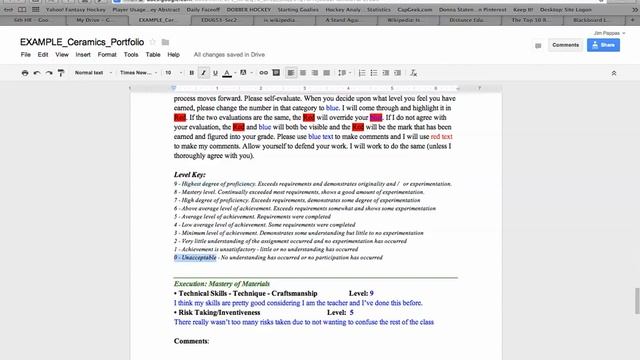Image resolution: width=640 pixels, height=360 pixels.
Task: Redo the last undone action
Action: 49,73
